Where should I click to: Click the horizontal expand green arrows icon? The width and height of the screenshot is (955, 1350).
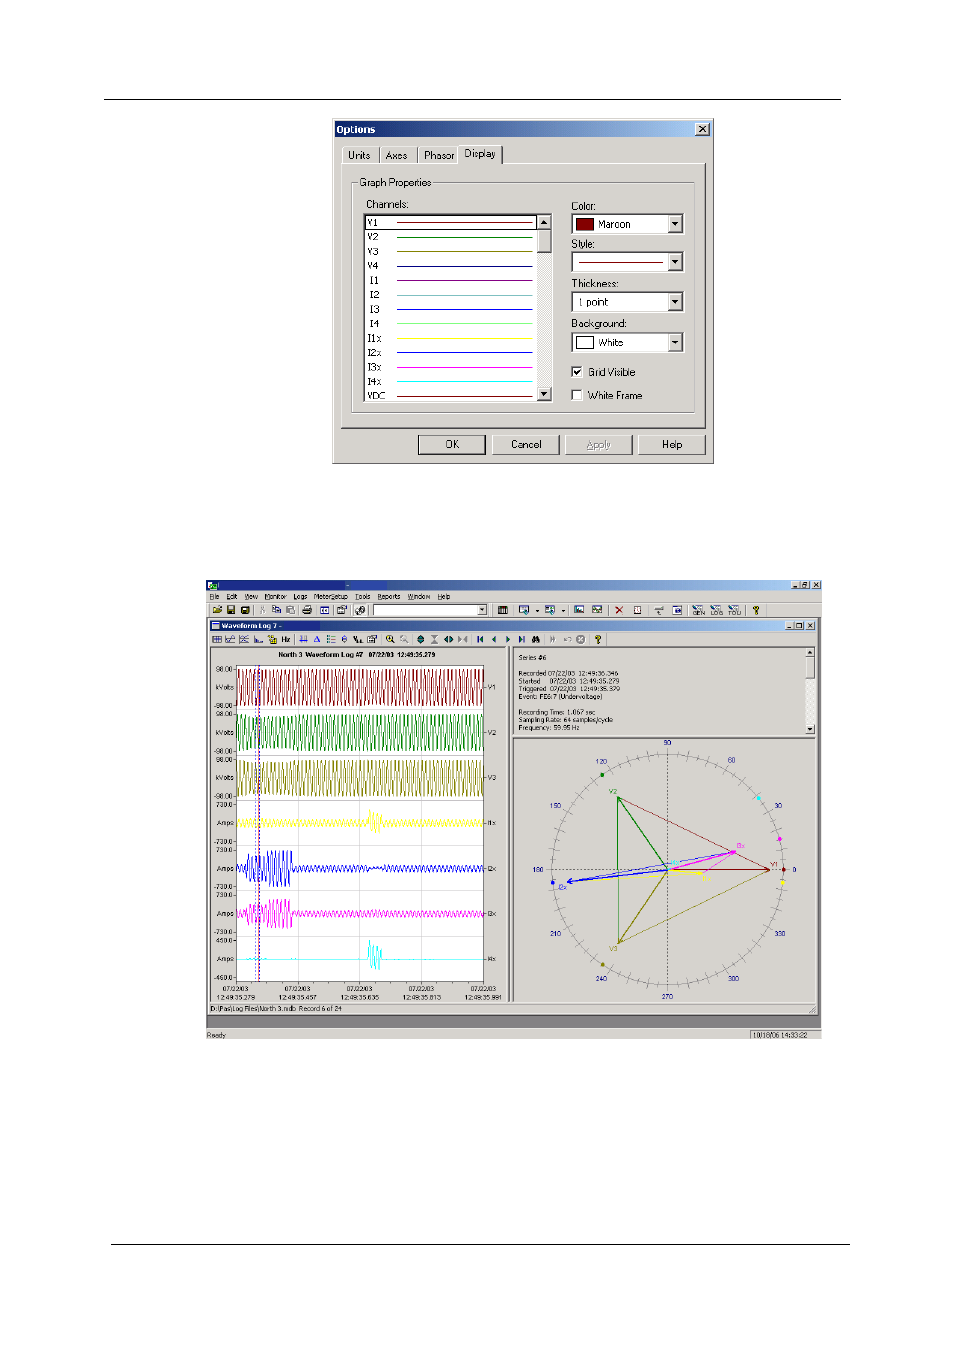(x=448, y=639)
